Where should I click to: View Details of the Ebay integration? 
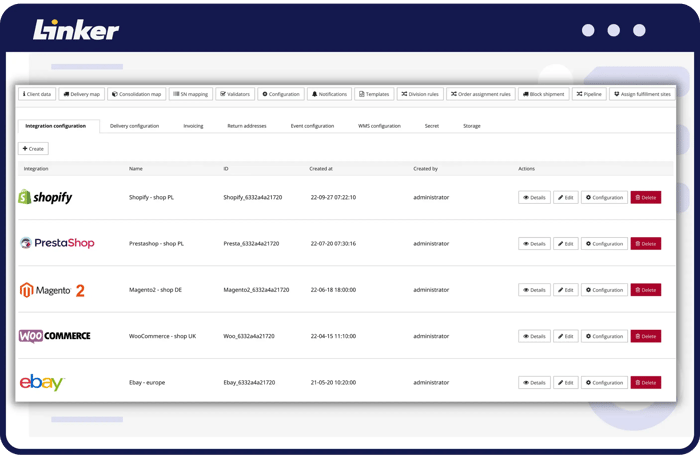click(534, 383)
